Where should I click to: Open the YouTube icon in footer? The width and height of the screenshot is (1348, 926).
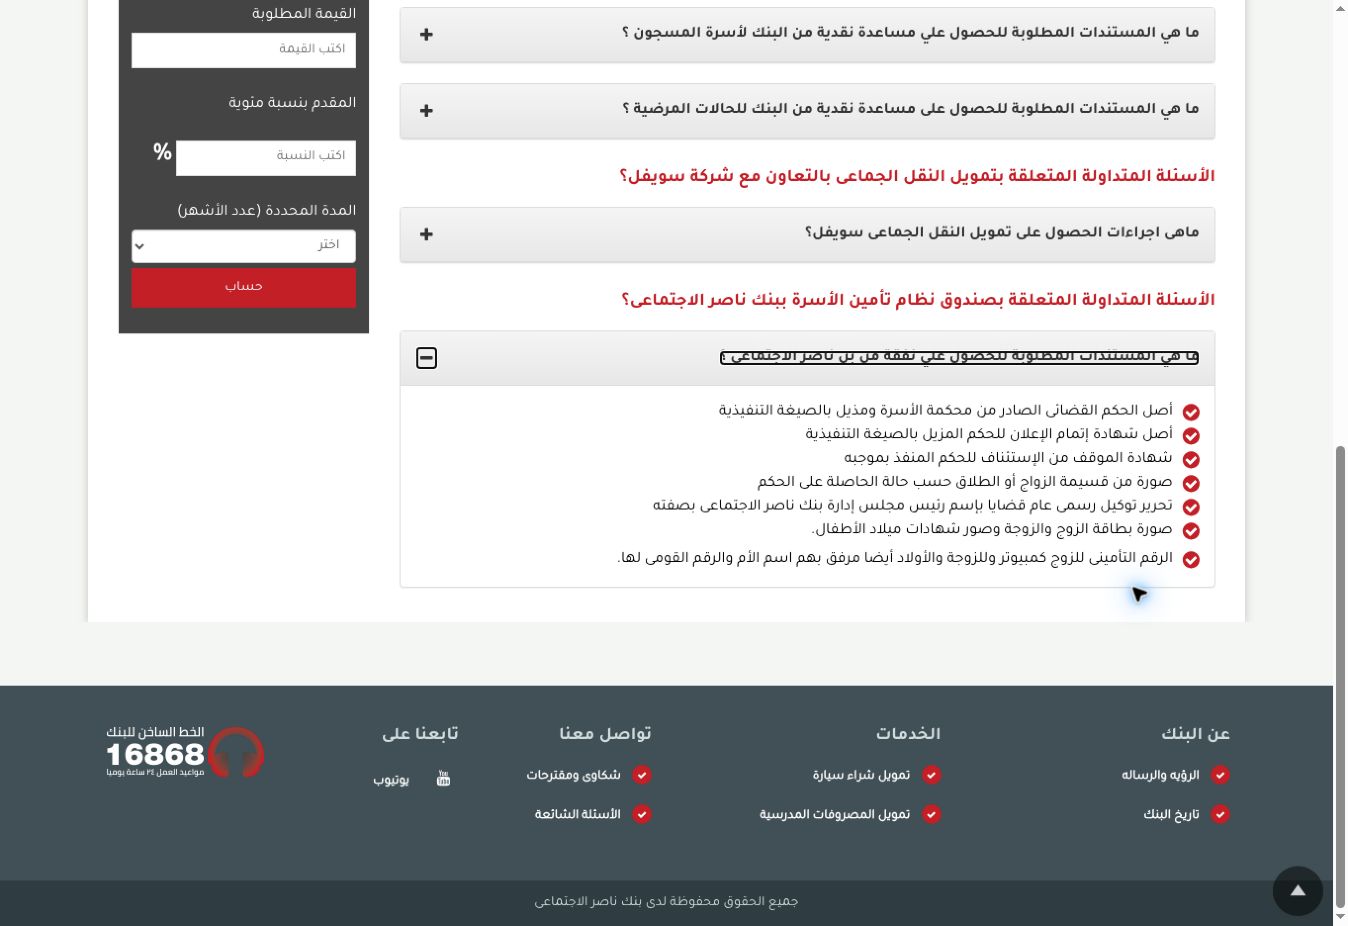[x=443, y=779]
